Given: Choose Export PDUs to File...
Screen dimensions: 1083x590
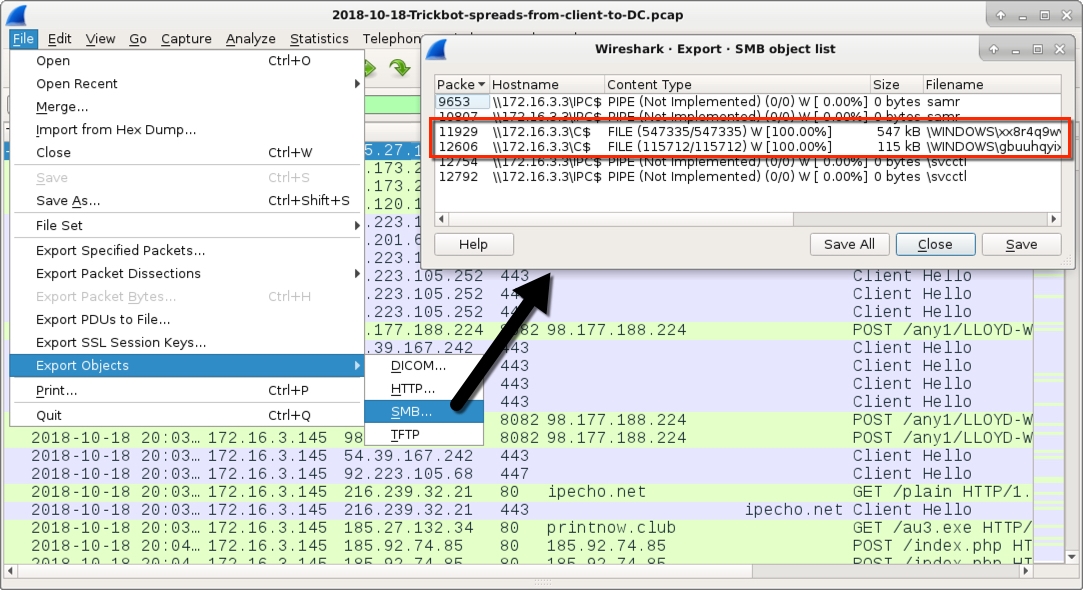Looking at the screenshot, I should click(187, 319).
